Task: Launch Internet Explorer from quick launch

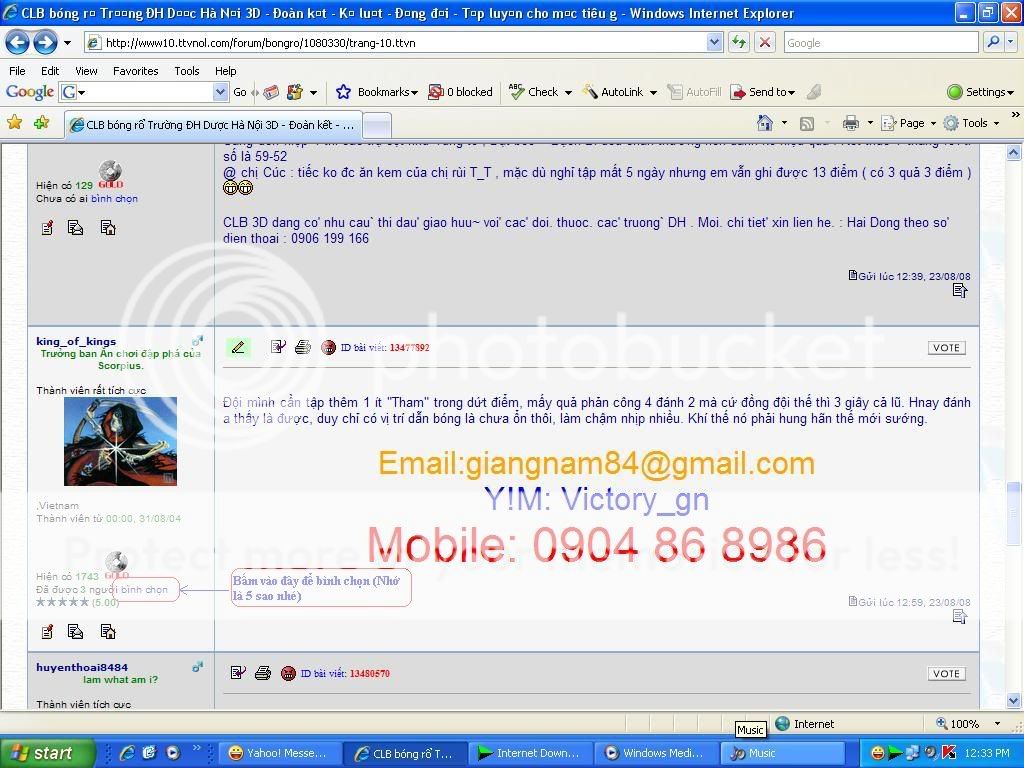Action: pos(127,753)
